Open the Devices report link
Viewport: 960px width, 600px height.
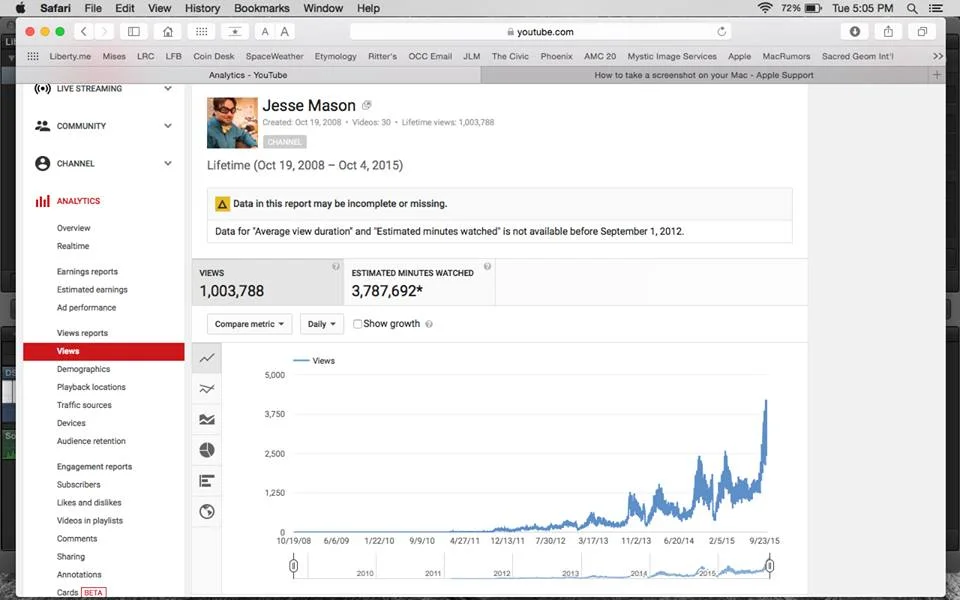click(x=71, y=424)
